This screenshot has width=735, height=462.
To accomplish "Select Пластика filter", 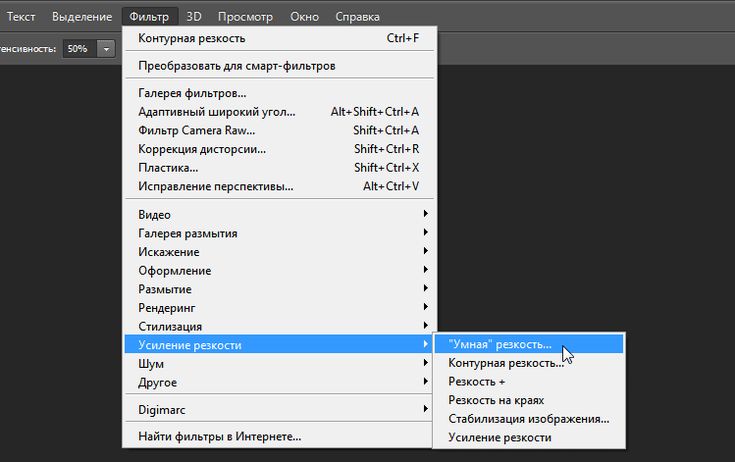I will 168,167.
